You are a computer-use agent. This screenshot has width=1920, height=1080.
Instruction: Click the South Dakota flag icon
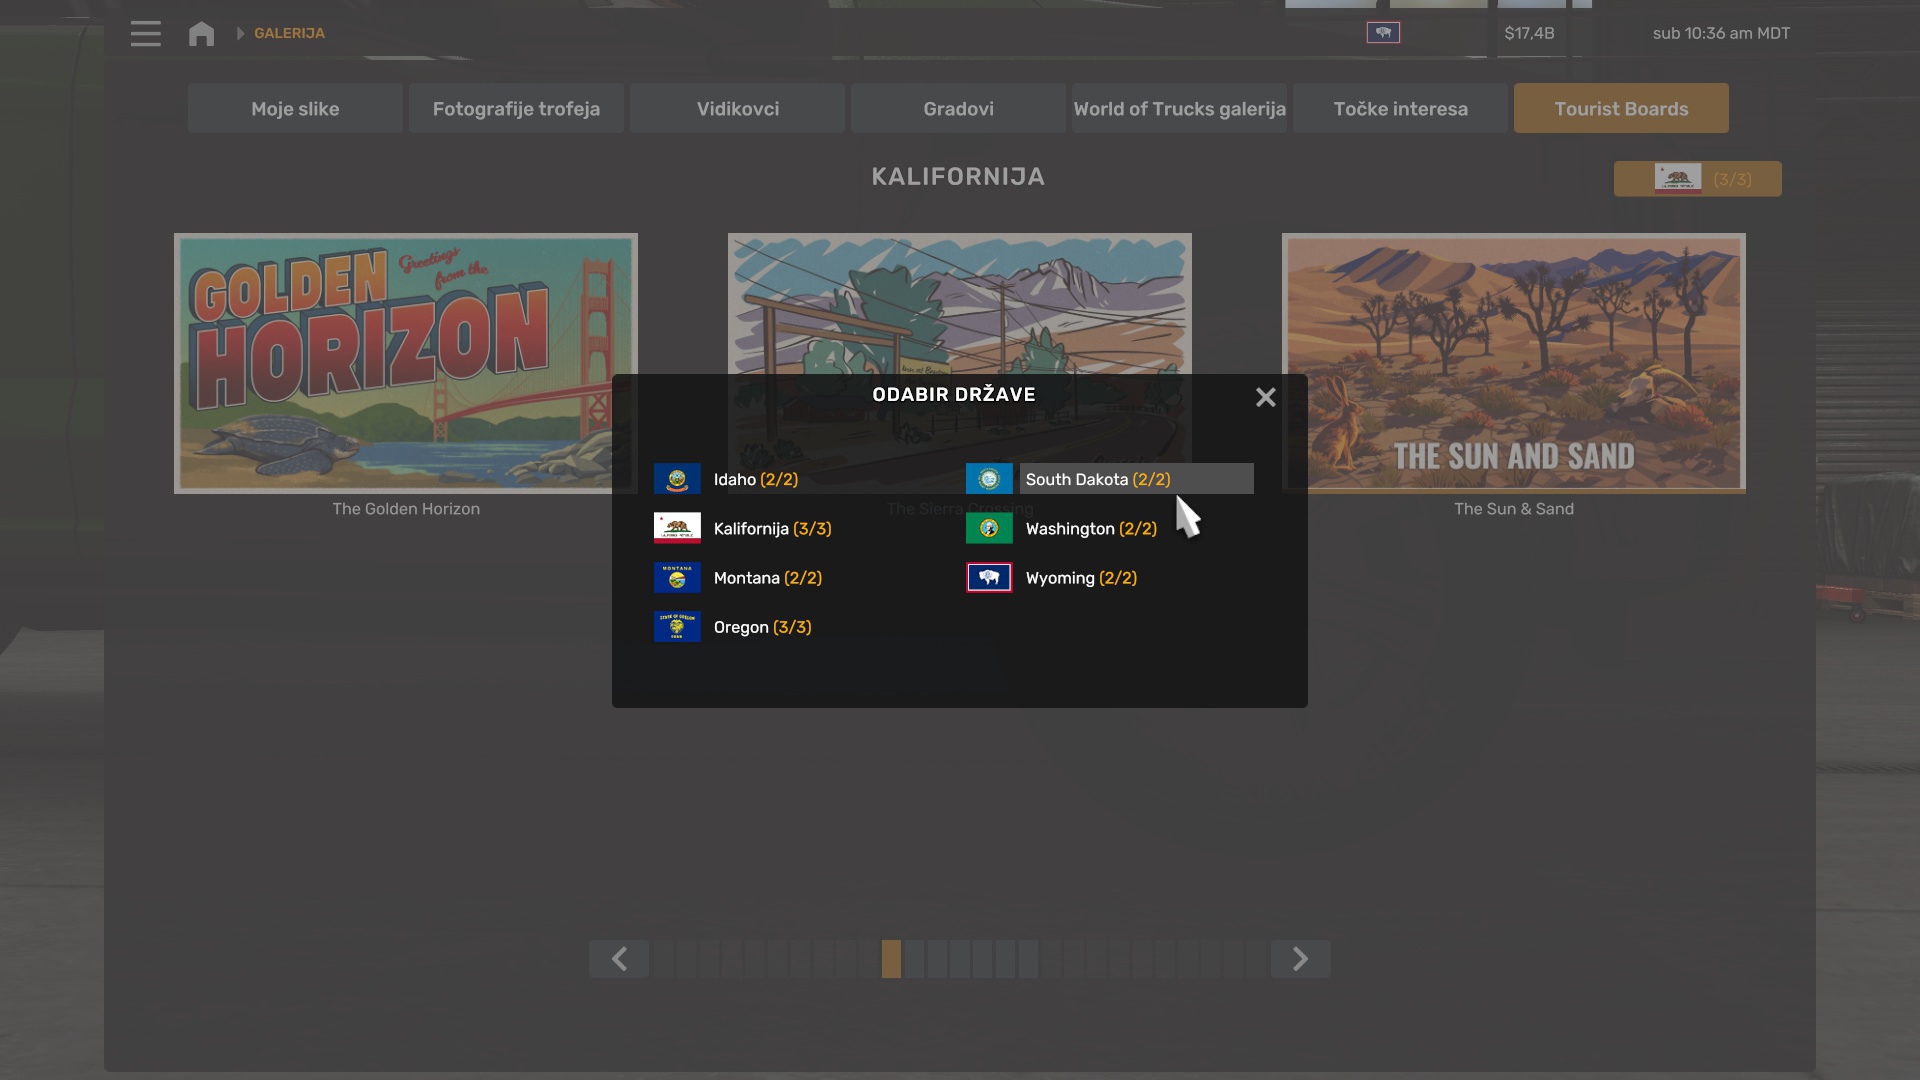pos(989,479)
